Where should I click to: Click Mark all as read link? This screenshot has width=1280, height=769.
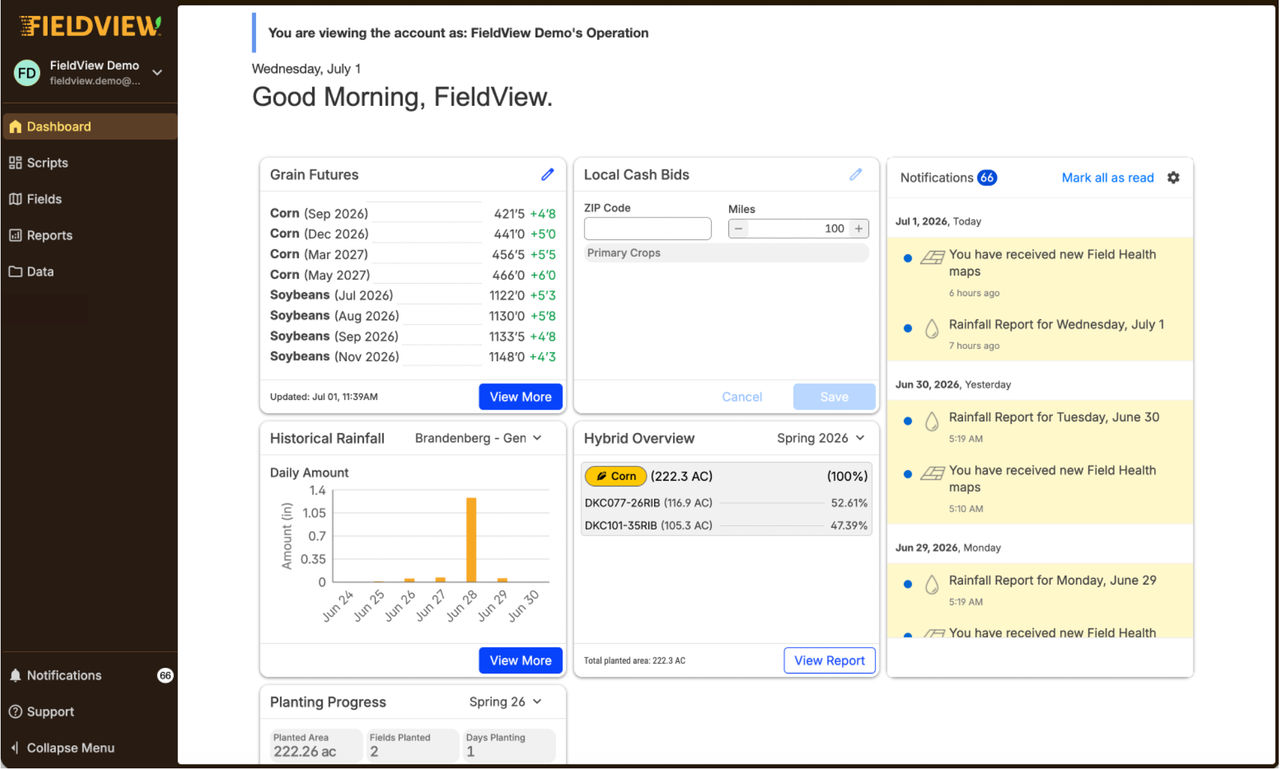coord(1108,178)
